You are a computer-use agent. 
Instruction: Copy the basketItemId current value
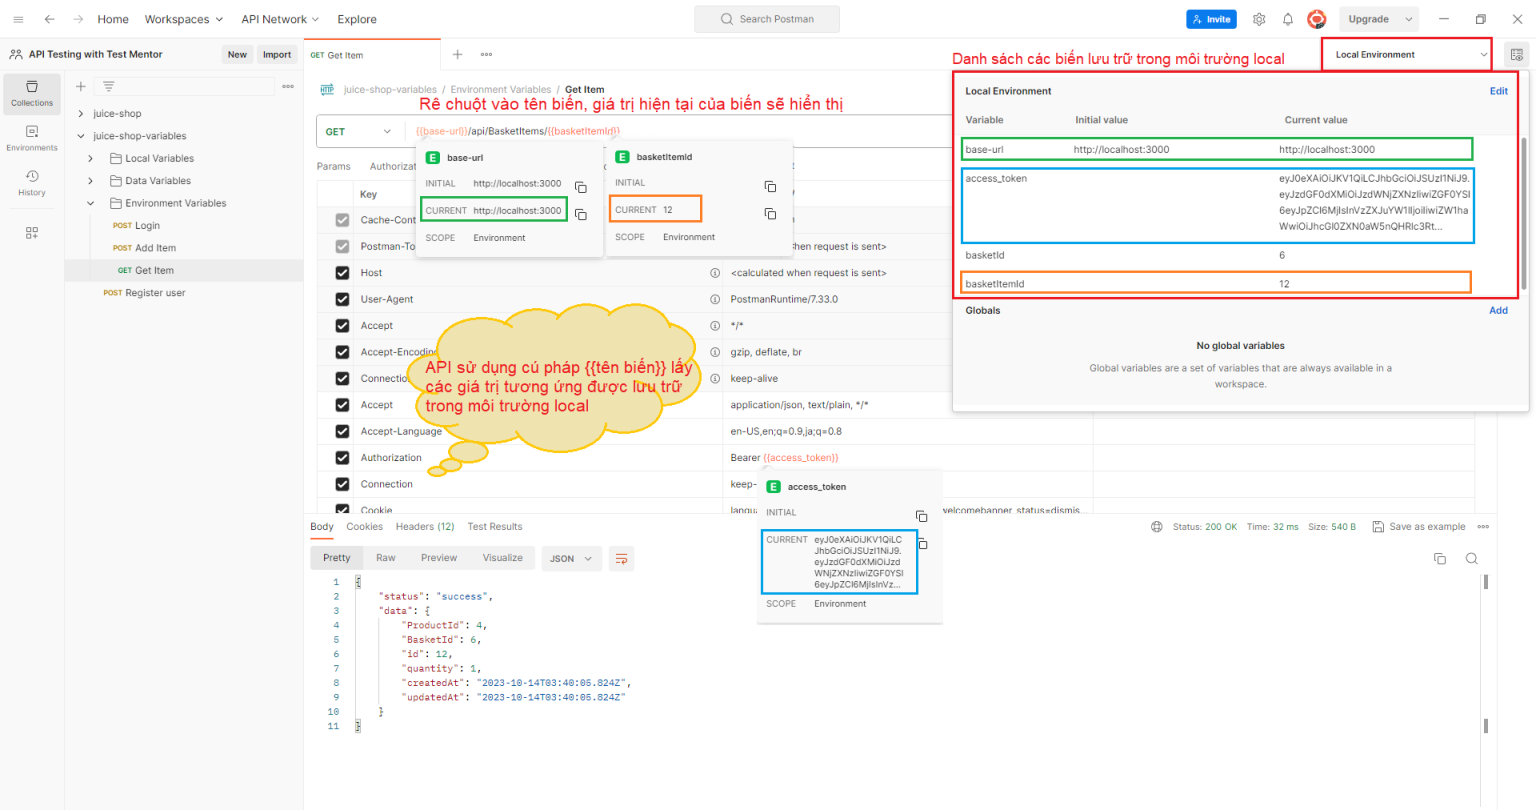click(770, 213)
